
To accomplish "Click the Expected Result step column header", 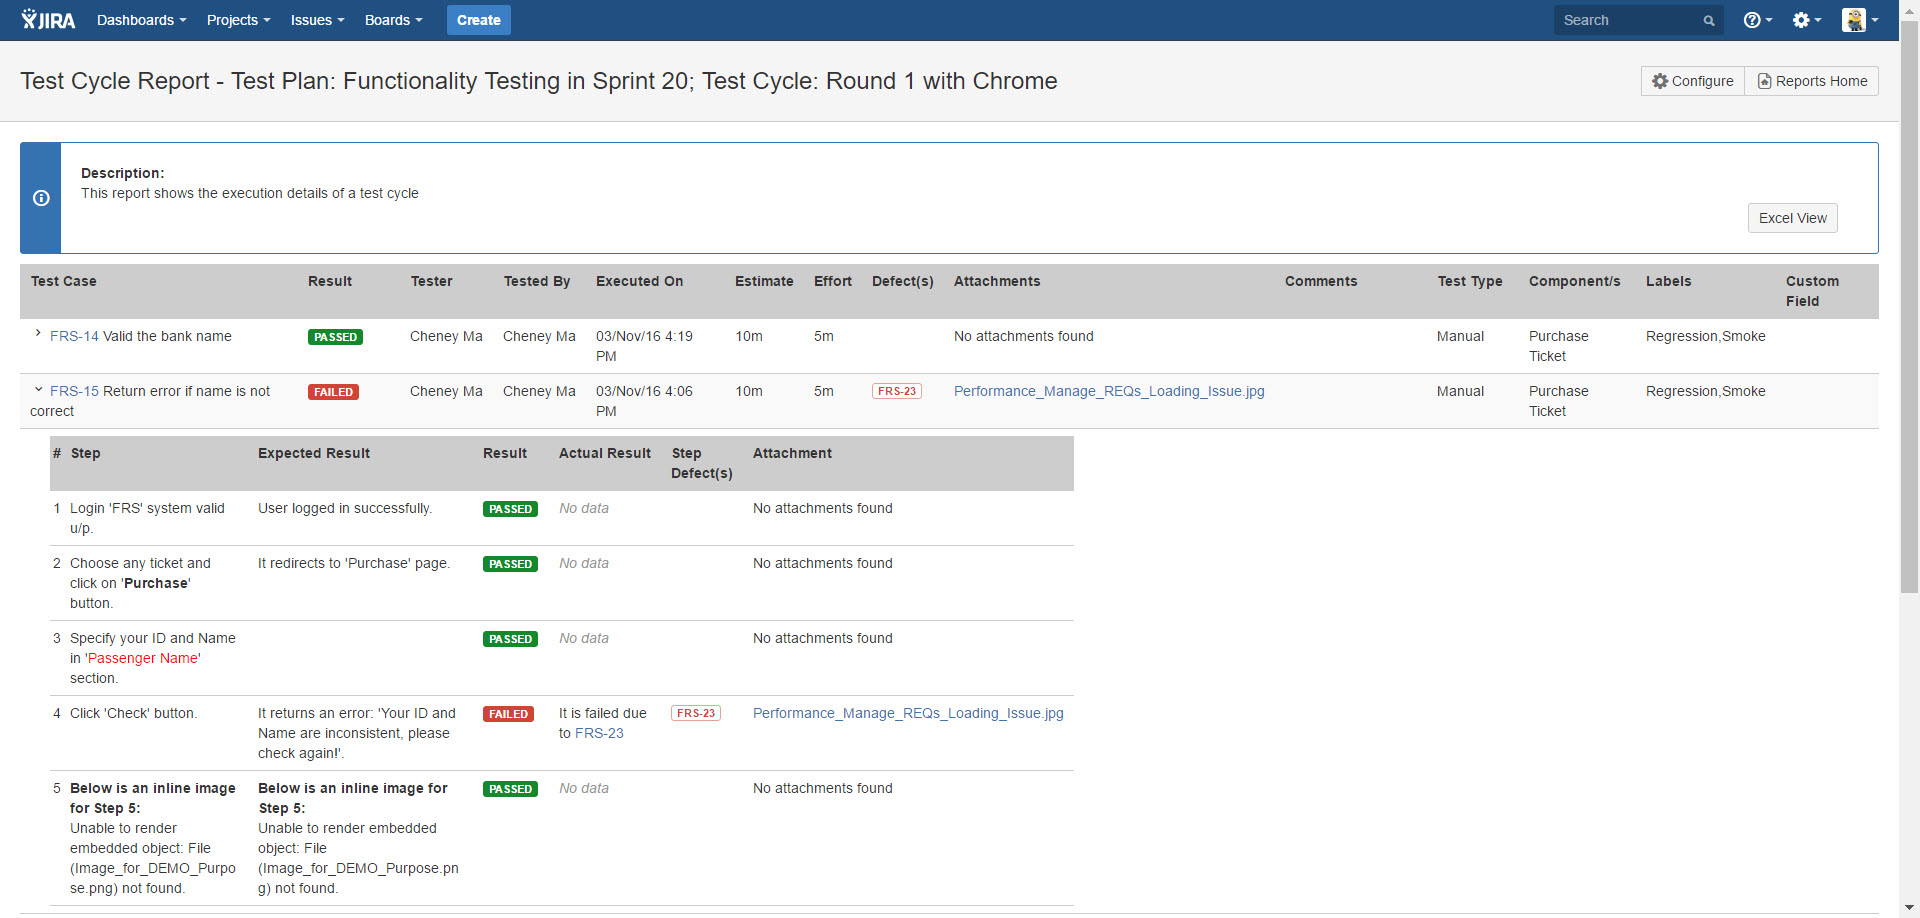I will (314, 453).
